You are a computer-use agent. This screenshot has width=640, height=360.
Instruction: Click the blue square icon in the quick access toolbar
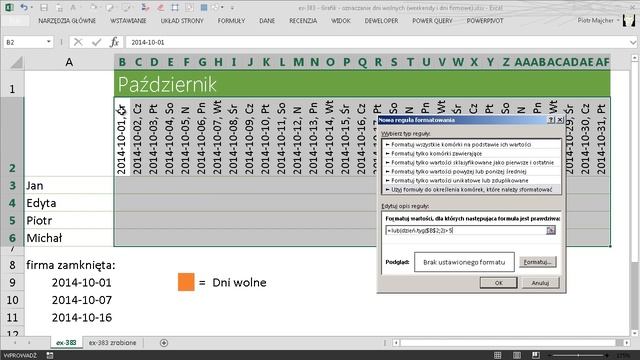204,7
